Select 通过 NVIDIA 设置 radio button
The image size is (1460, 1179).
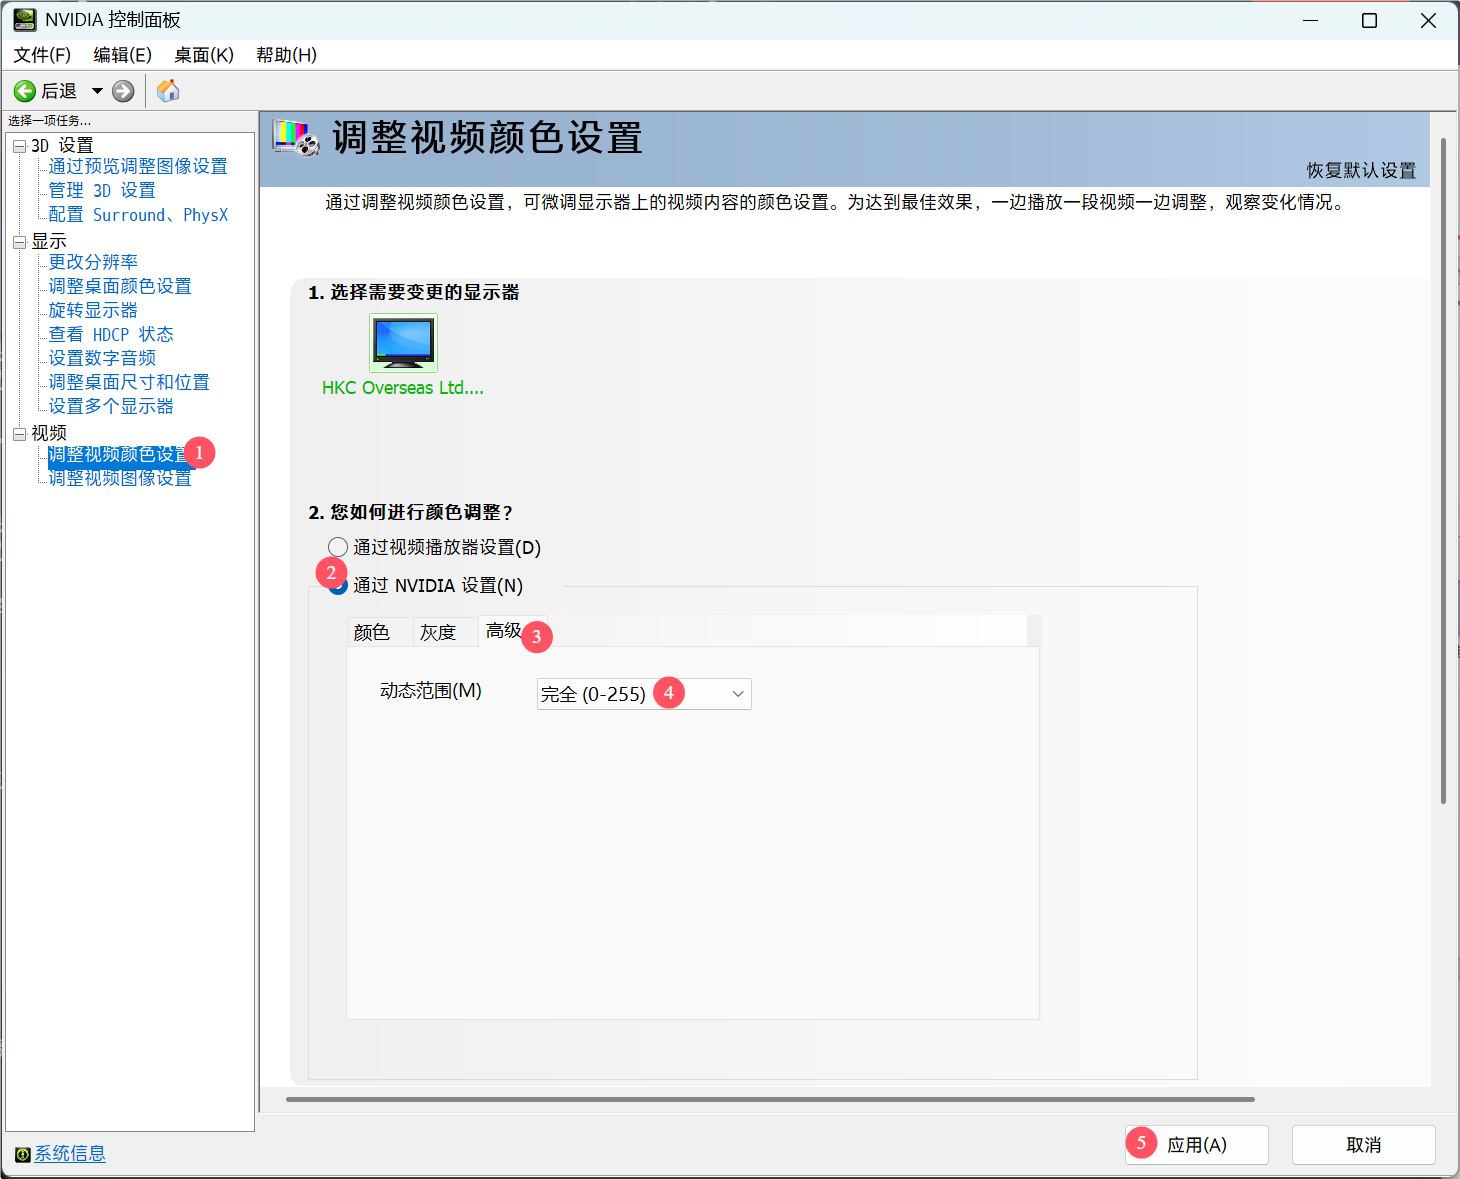339,587
